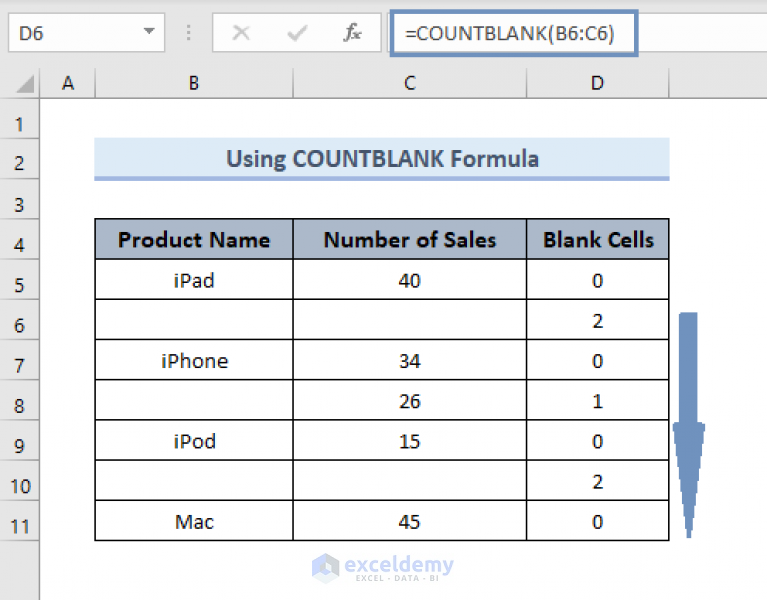
Task: Select the blank cell count 2 in row 10
Action: tap(598, 481)
